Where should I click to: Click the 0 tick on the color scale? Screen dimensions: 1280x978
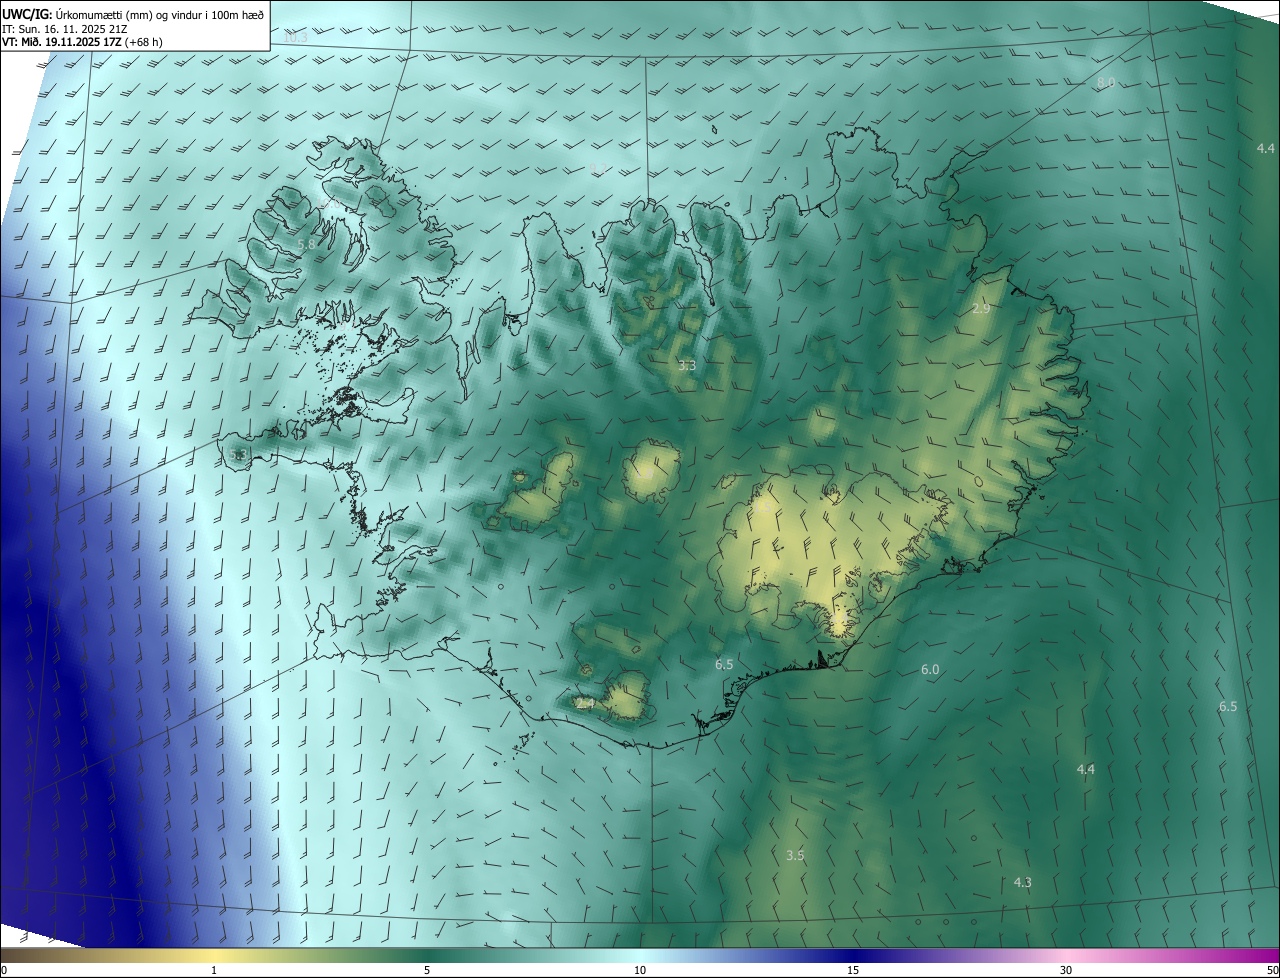click(x=4, y=970)
